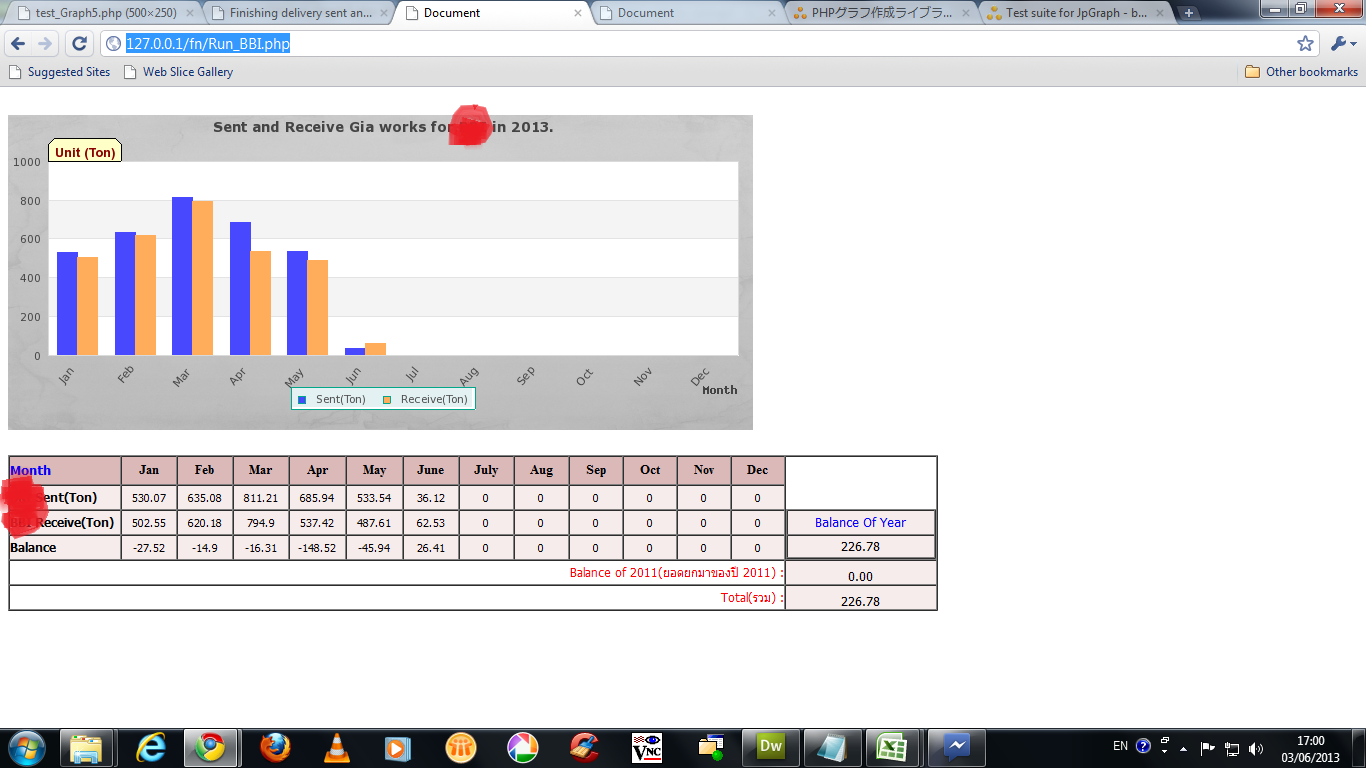
Task: Go back using the browser back arrow
Action: 18,44
